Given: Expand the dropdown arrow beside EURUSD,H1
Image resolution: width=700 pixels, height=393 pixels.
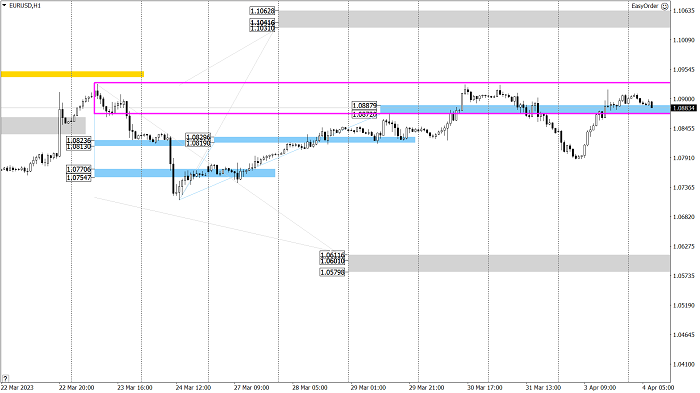Looking at the screenshot, I should click(4, 6).
